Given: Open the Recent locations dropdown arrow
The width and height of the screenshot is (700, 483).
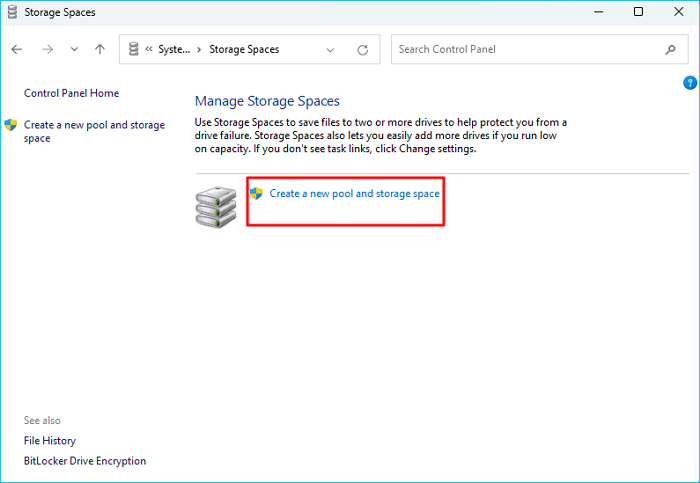Looking at the screenshot, I should pos(74,49).
